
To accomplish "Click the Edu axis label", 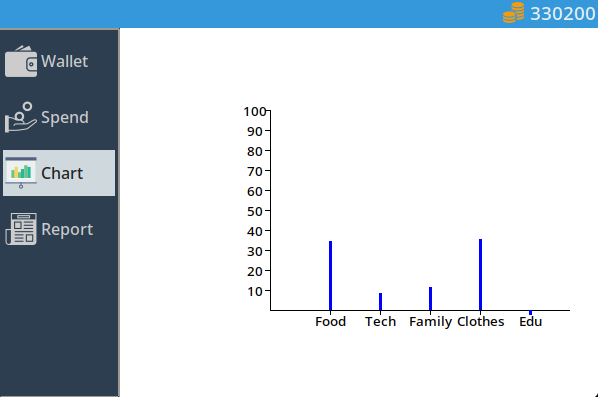I will tap(530, 321).
